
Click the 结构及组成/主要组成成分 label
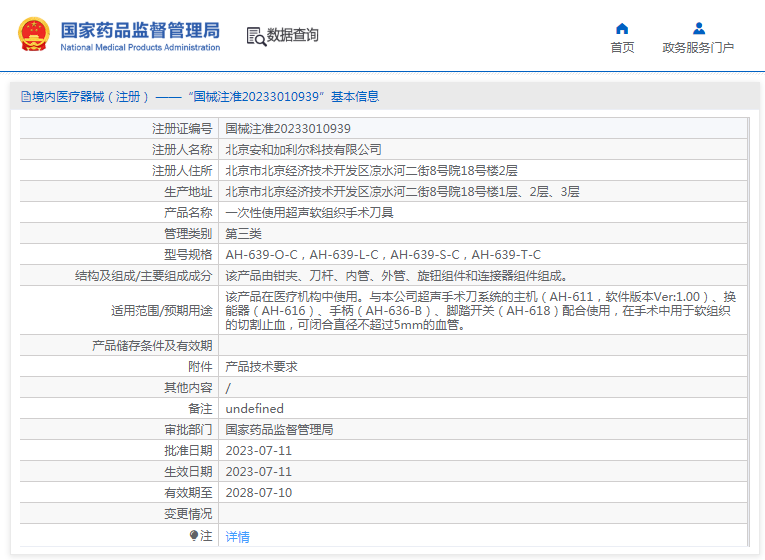(143, 276)
